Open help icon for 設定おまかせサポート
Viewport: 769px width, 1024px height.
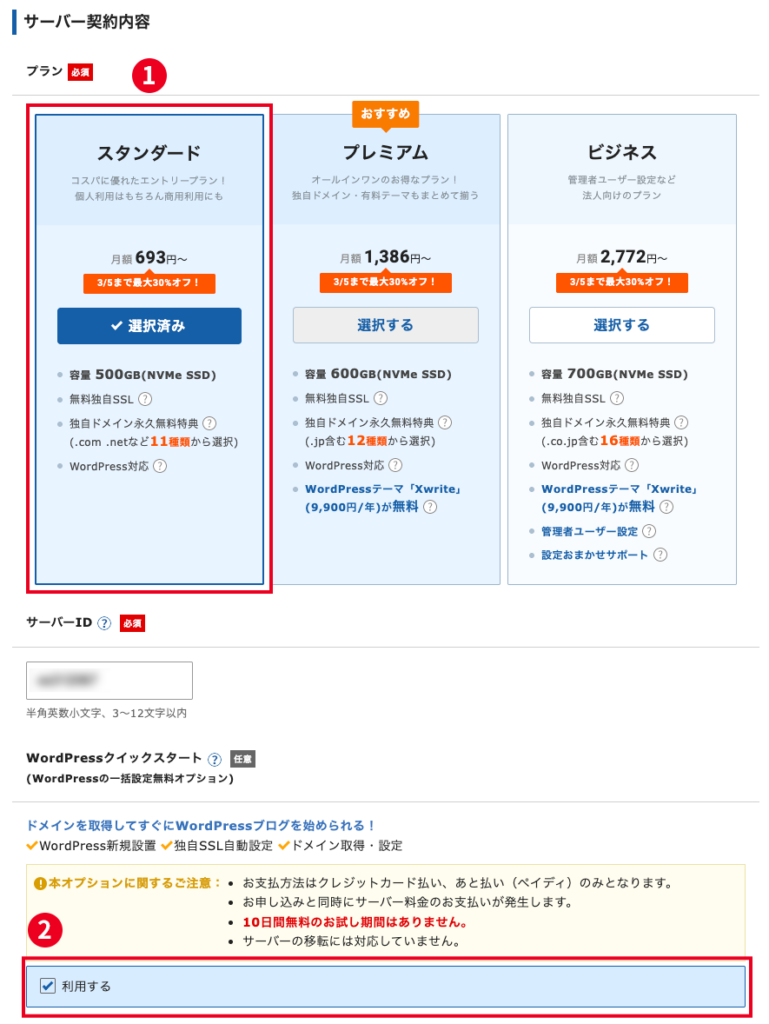pos(660,555)
